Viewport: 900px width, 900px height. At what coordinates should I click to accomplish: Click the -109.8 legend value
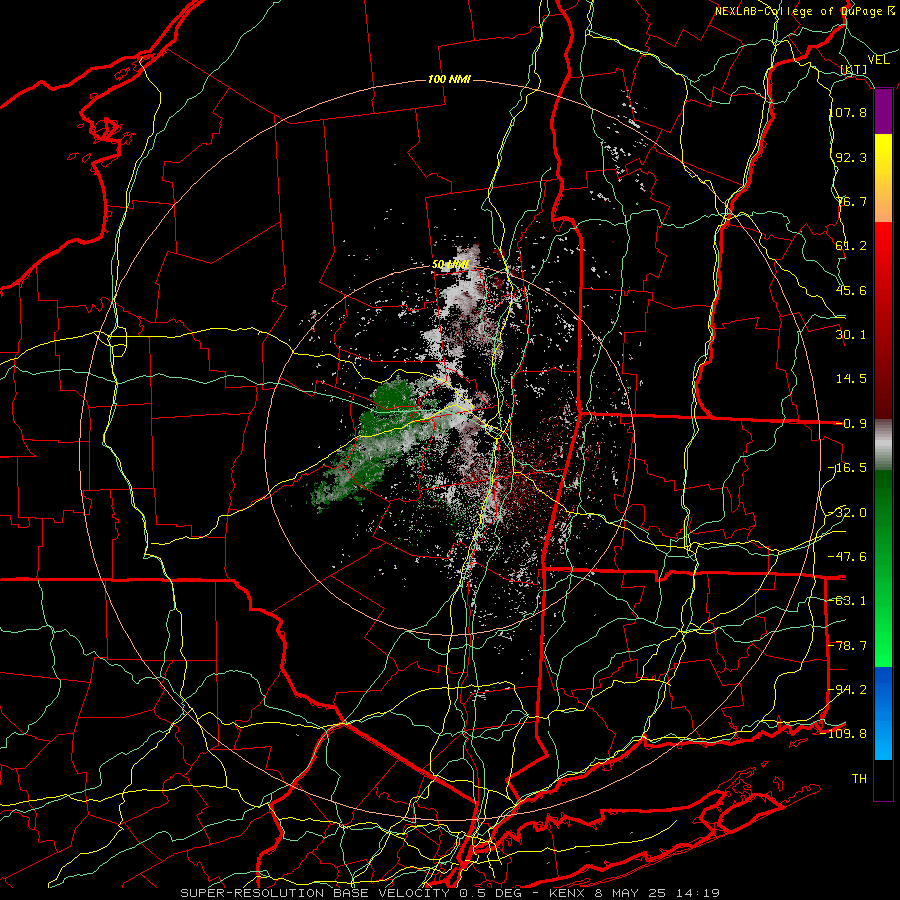(x=844, y=734)
